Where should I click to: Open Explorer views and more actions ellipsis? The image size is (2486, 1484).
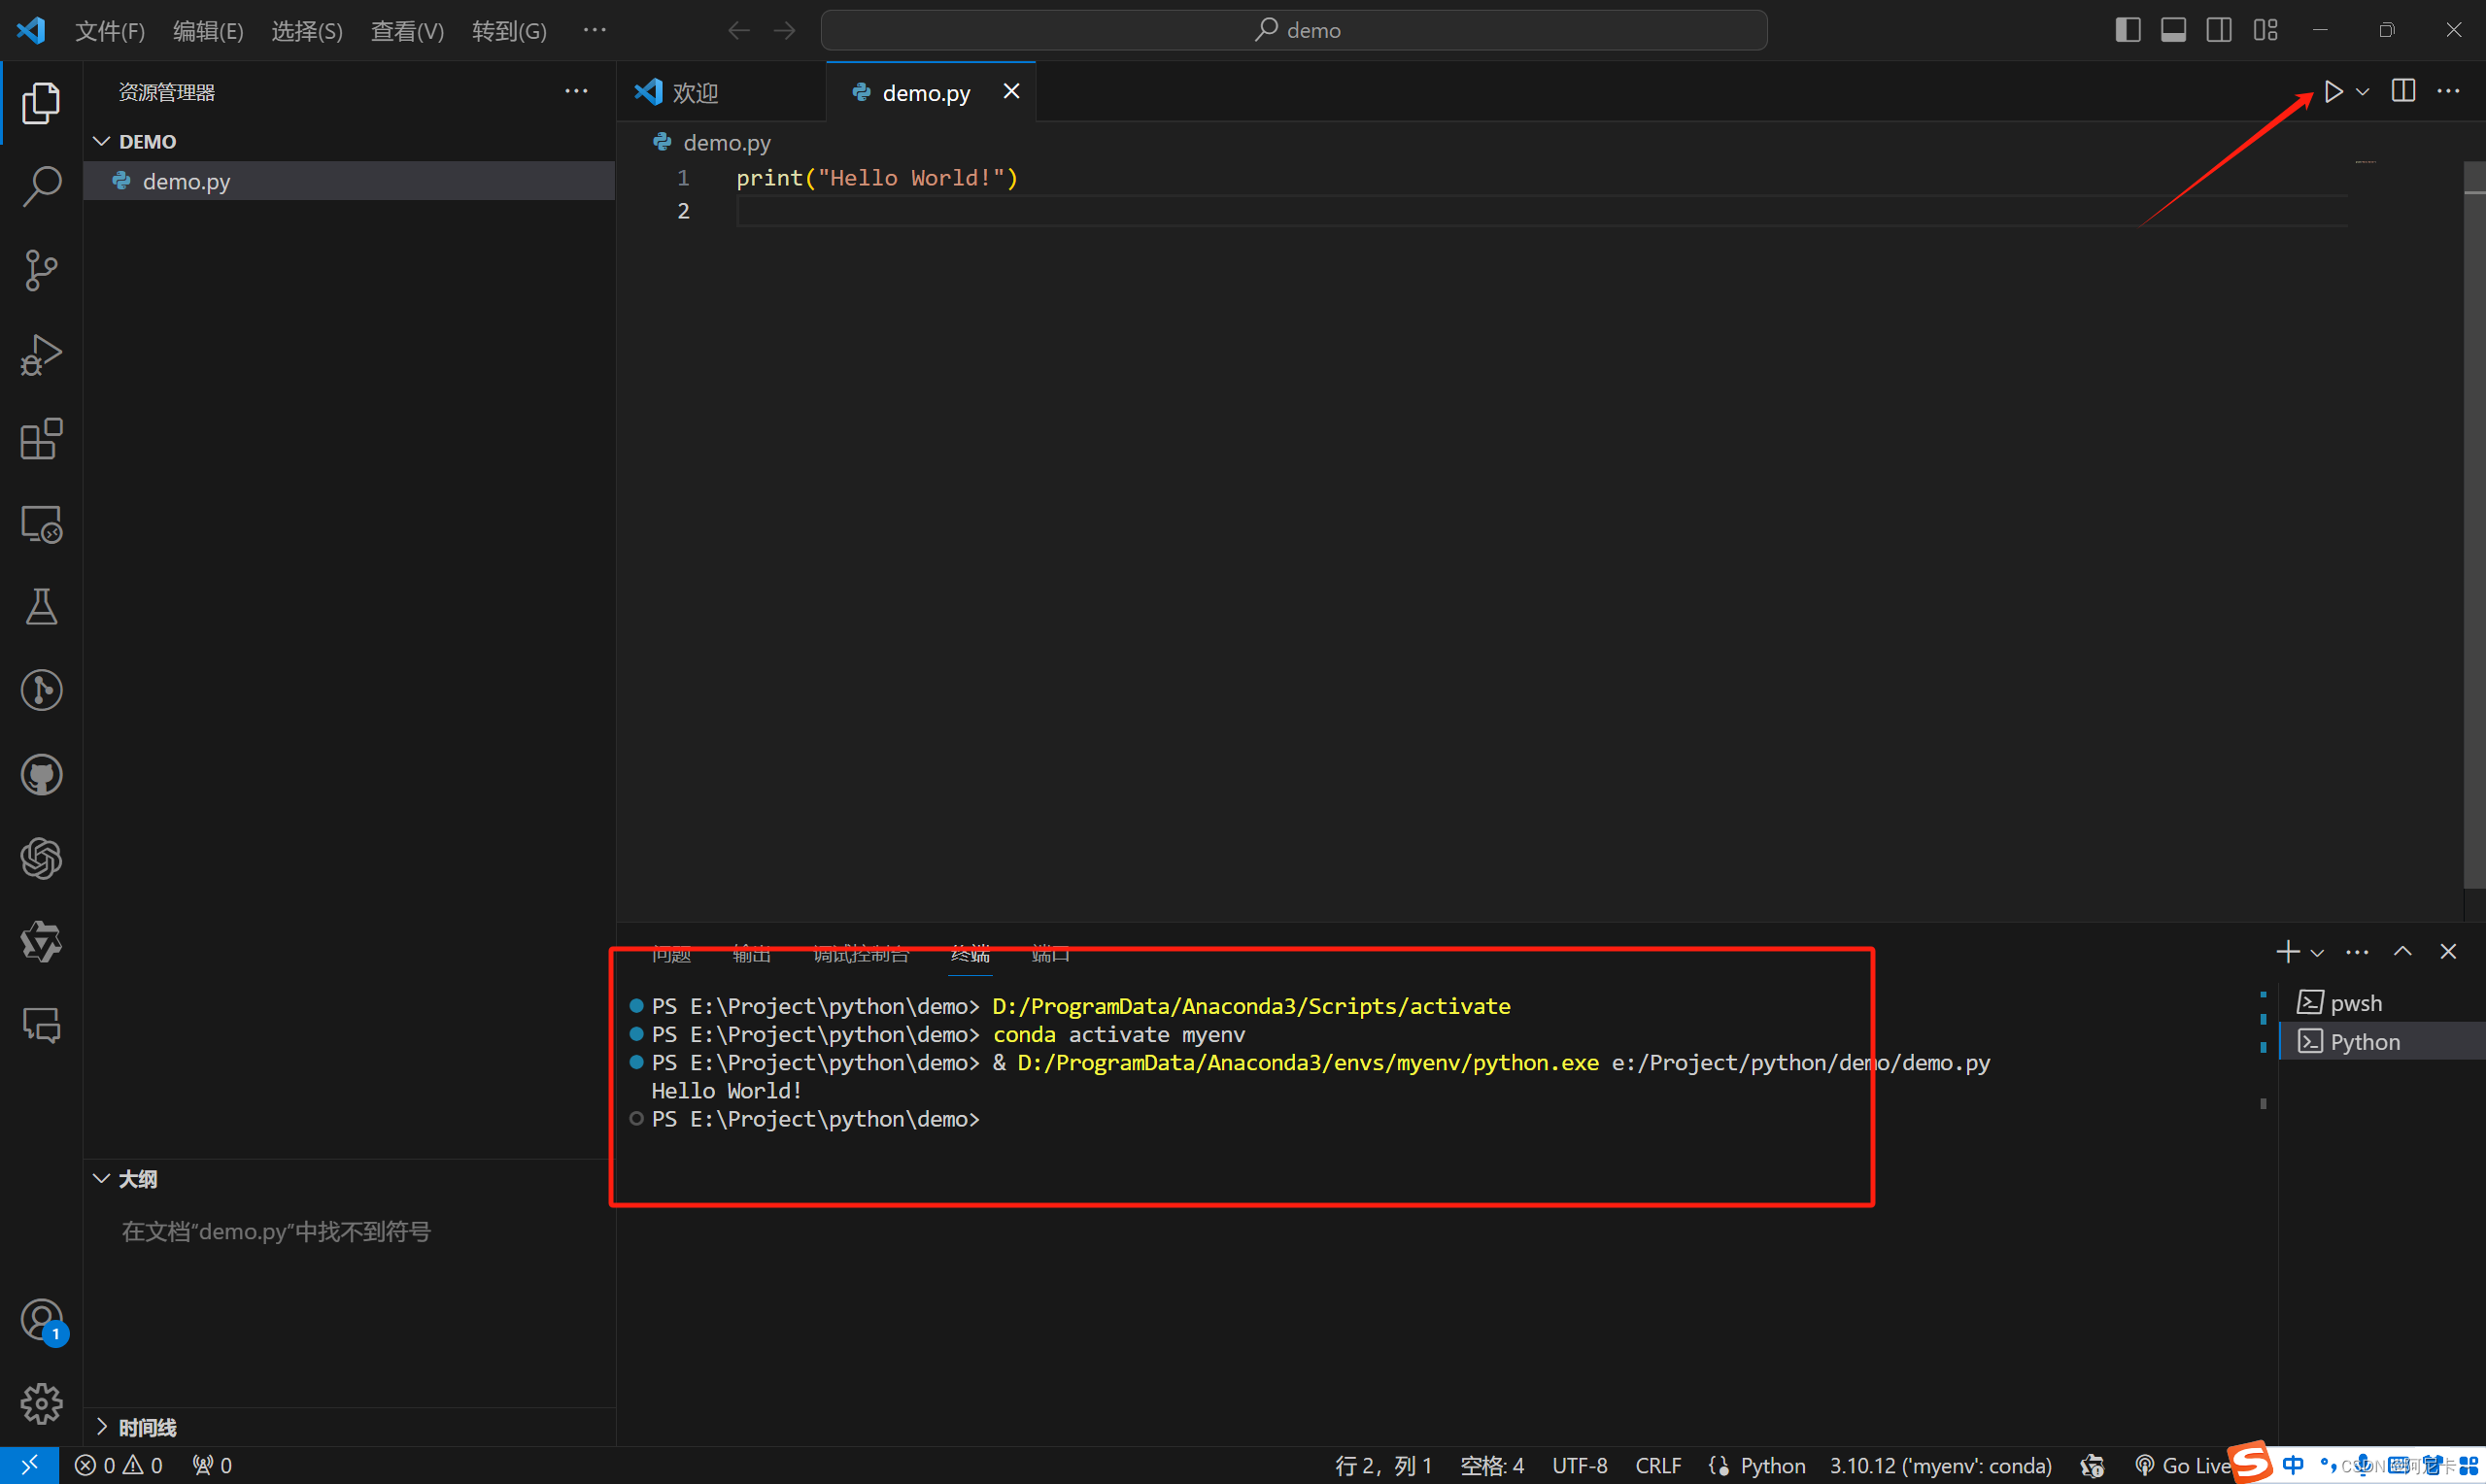pos(576,91)
